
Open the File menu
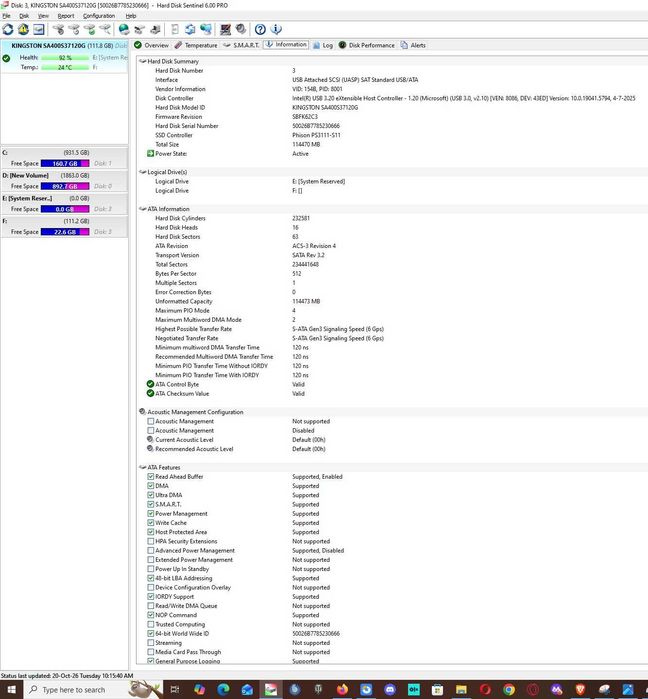click(x=6, y=16)
